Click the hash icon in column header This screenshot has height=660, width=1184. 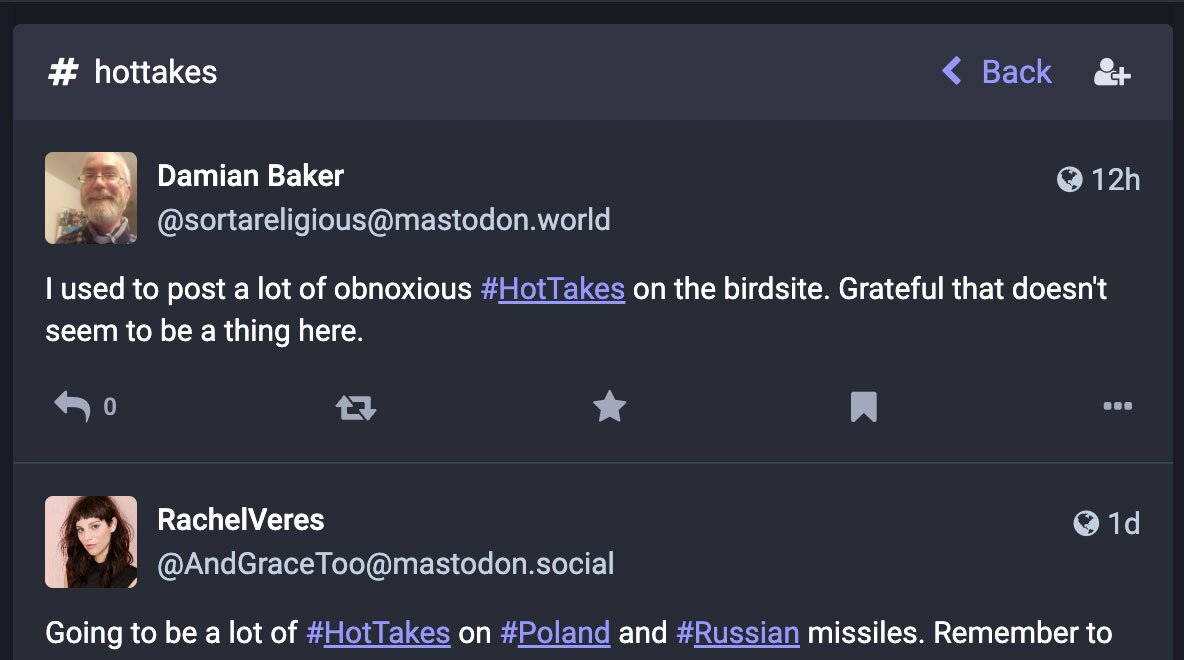click(63, 72)
